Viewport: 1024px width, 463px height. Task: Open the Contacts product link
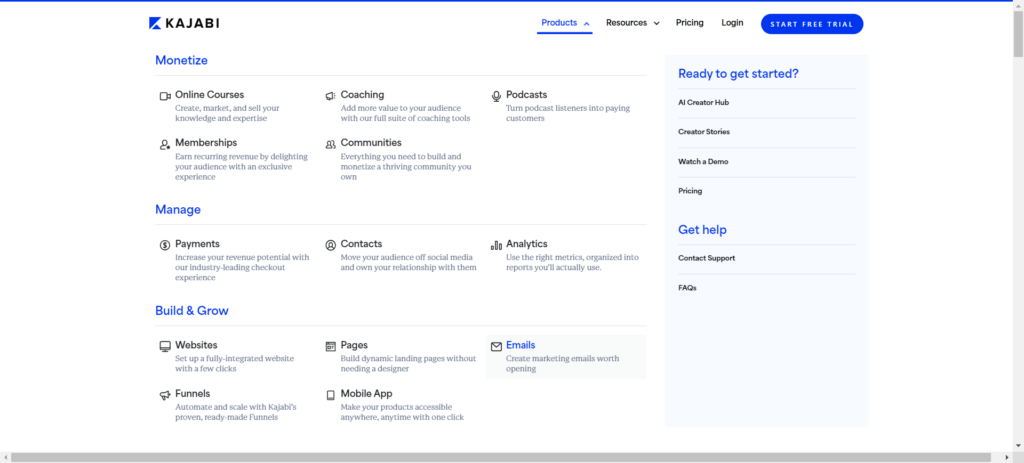(x=361, y=244)
